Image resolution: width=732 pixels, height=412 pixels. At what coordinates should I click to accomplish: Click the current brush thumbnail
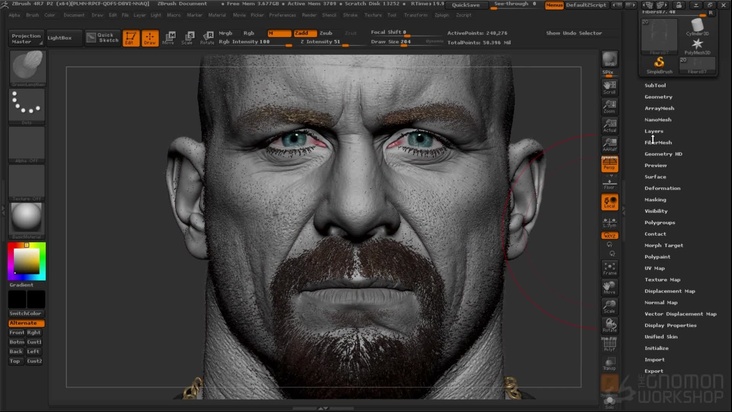point(27,68)
